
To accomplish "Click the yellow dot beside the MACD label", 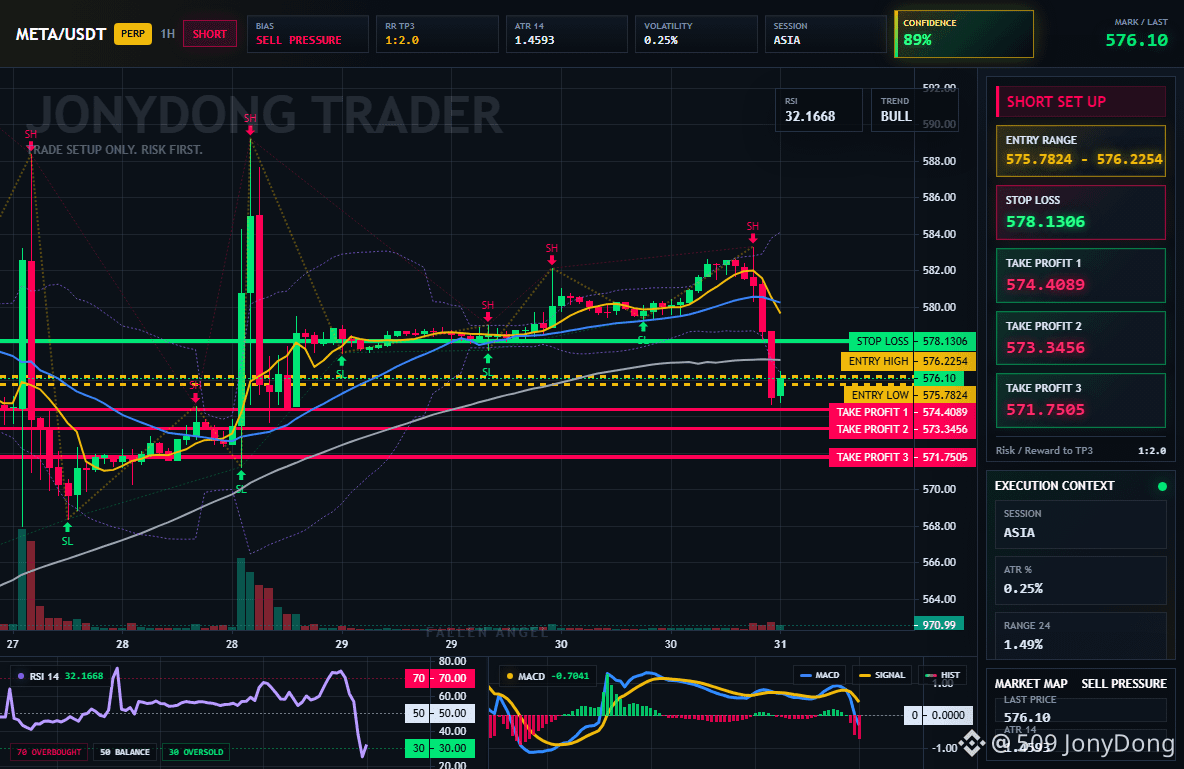I will [x=510, y=676].
